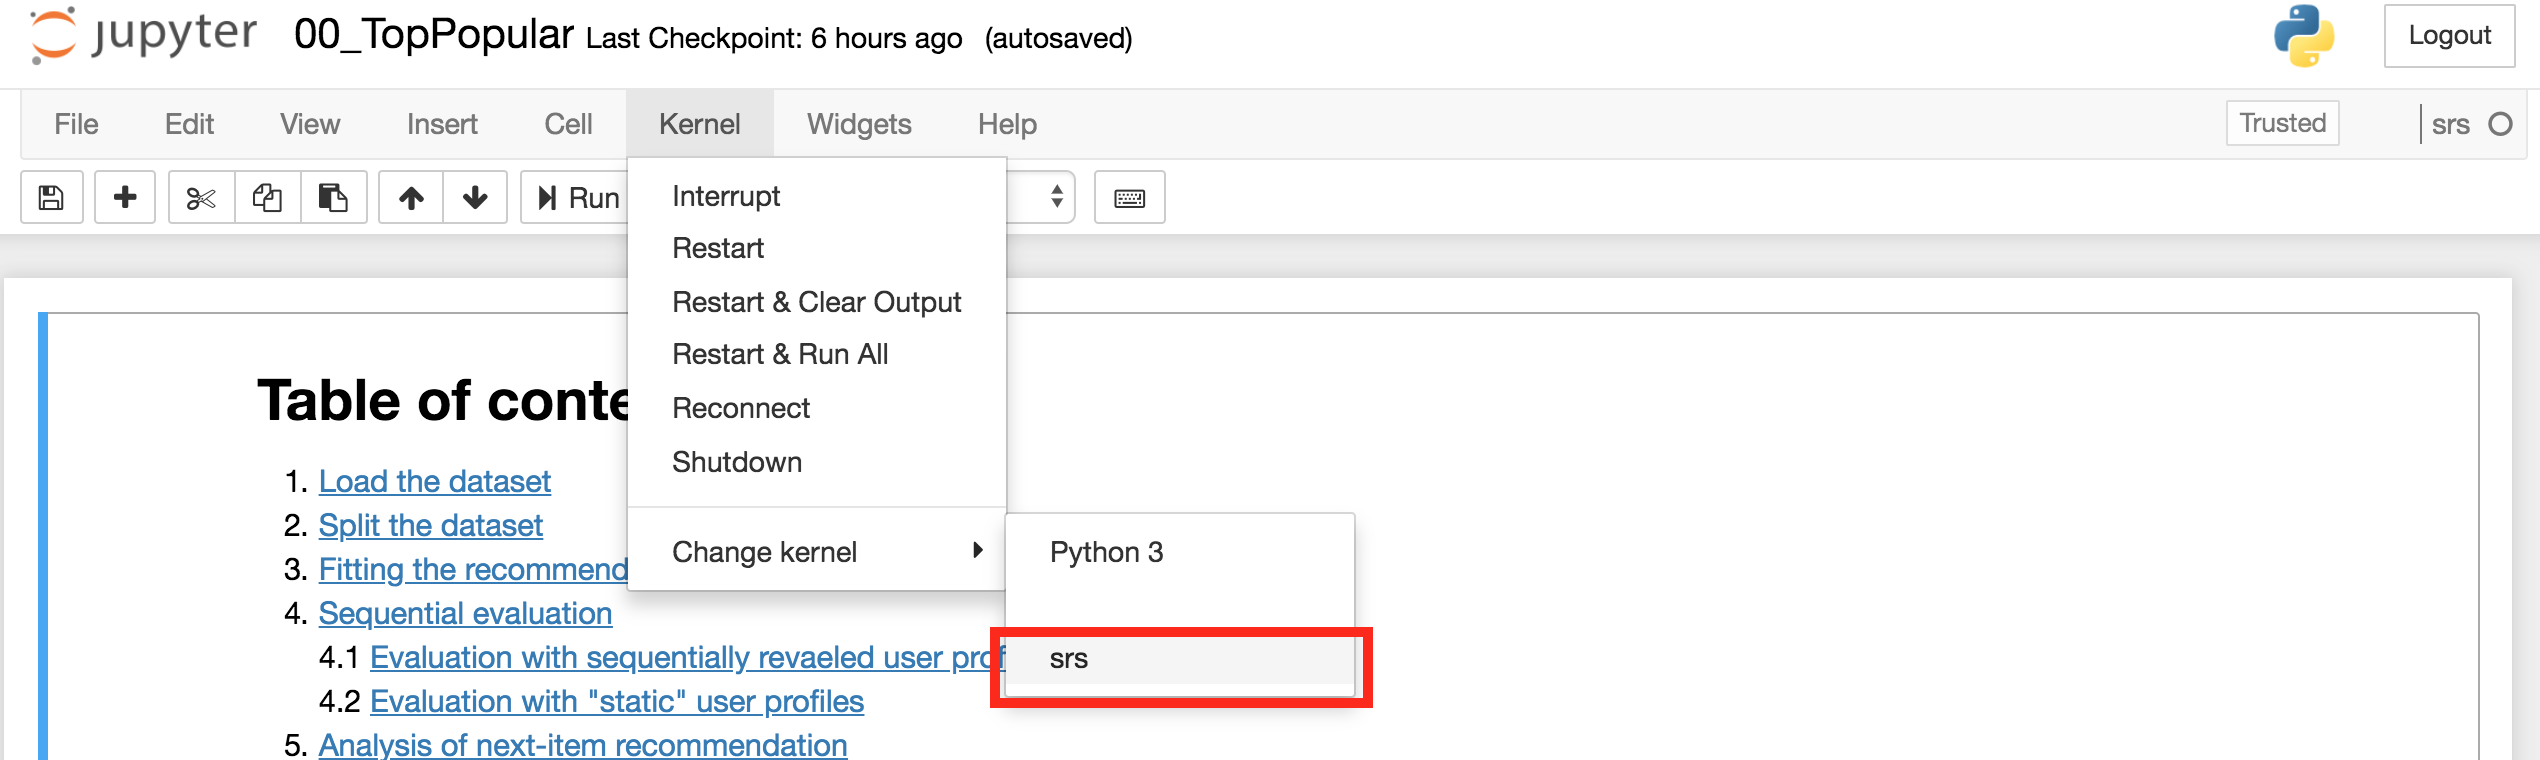The width and height of the screenshot is (2540, 760).
Task: Copy selected cells icon
Action: click(267, 197)
